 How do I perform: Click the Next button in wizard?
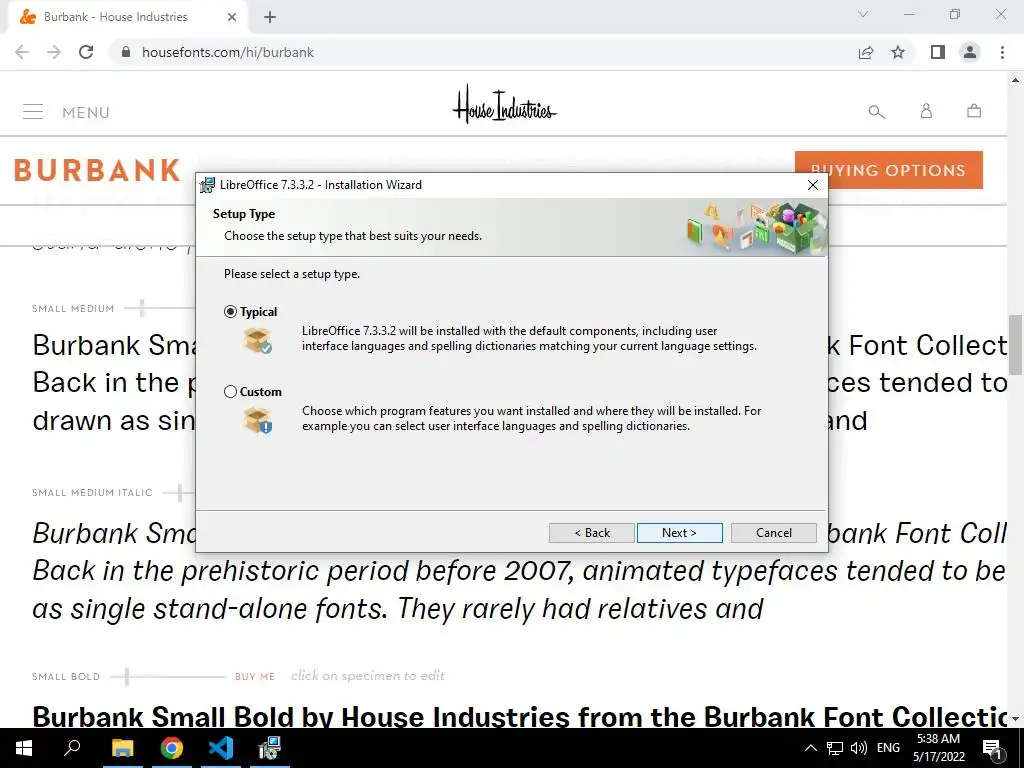[x=679, y=533]
